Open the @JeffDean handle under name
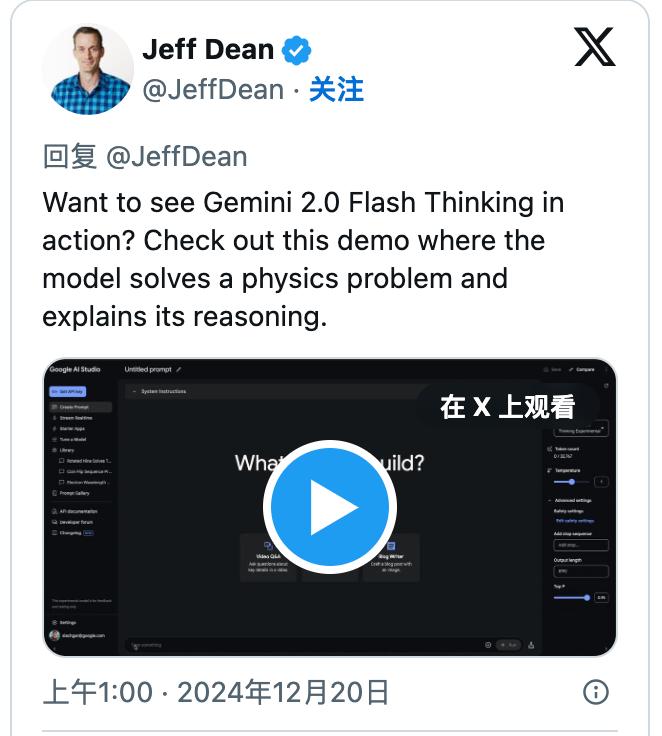This screenshot has height=736, width=662. tap(213, 89)
